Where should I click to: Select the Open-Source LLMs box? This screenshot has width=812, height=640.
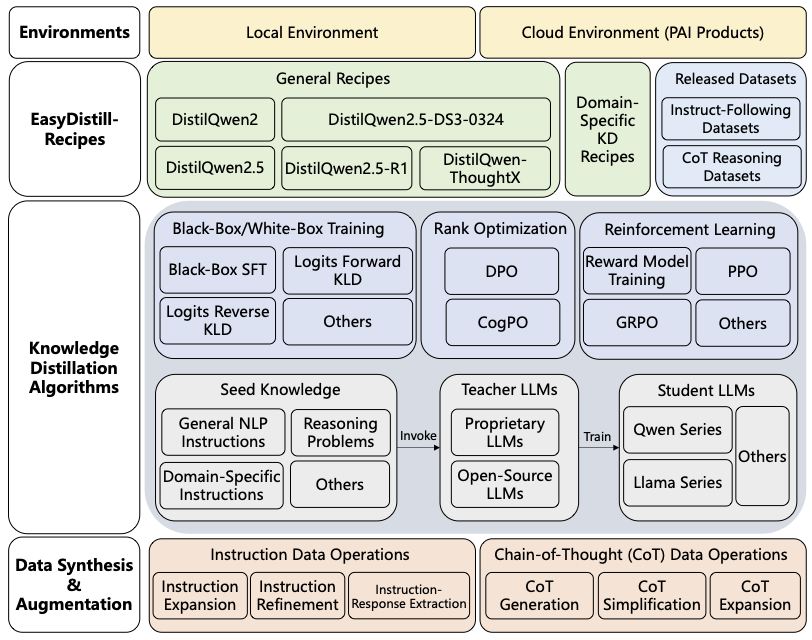tap(505, 484)
